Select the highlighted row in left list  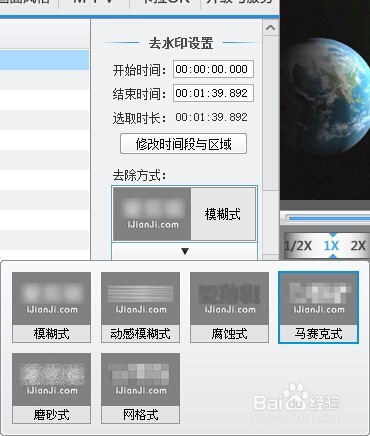coord(44,60)
